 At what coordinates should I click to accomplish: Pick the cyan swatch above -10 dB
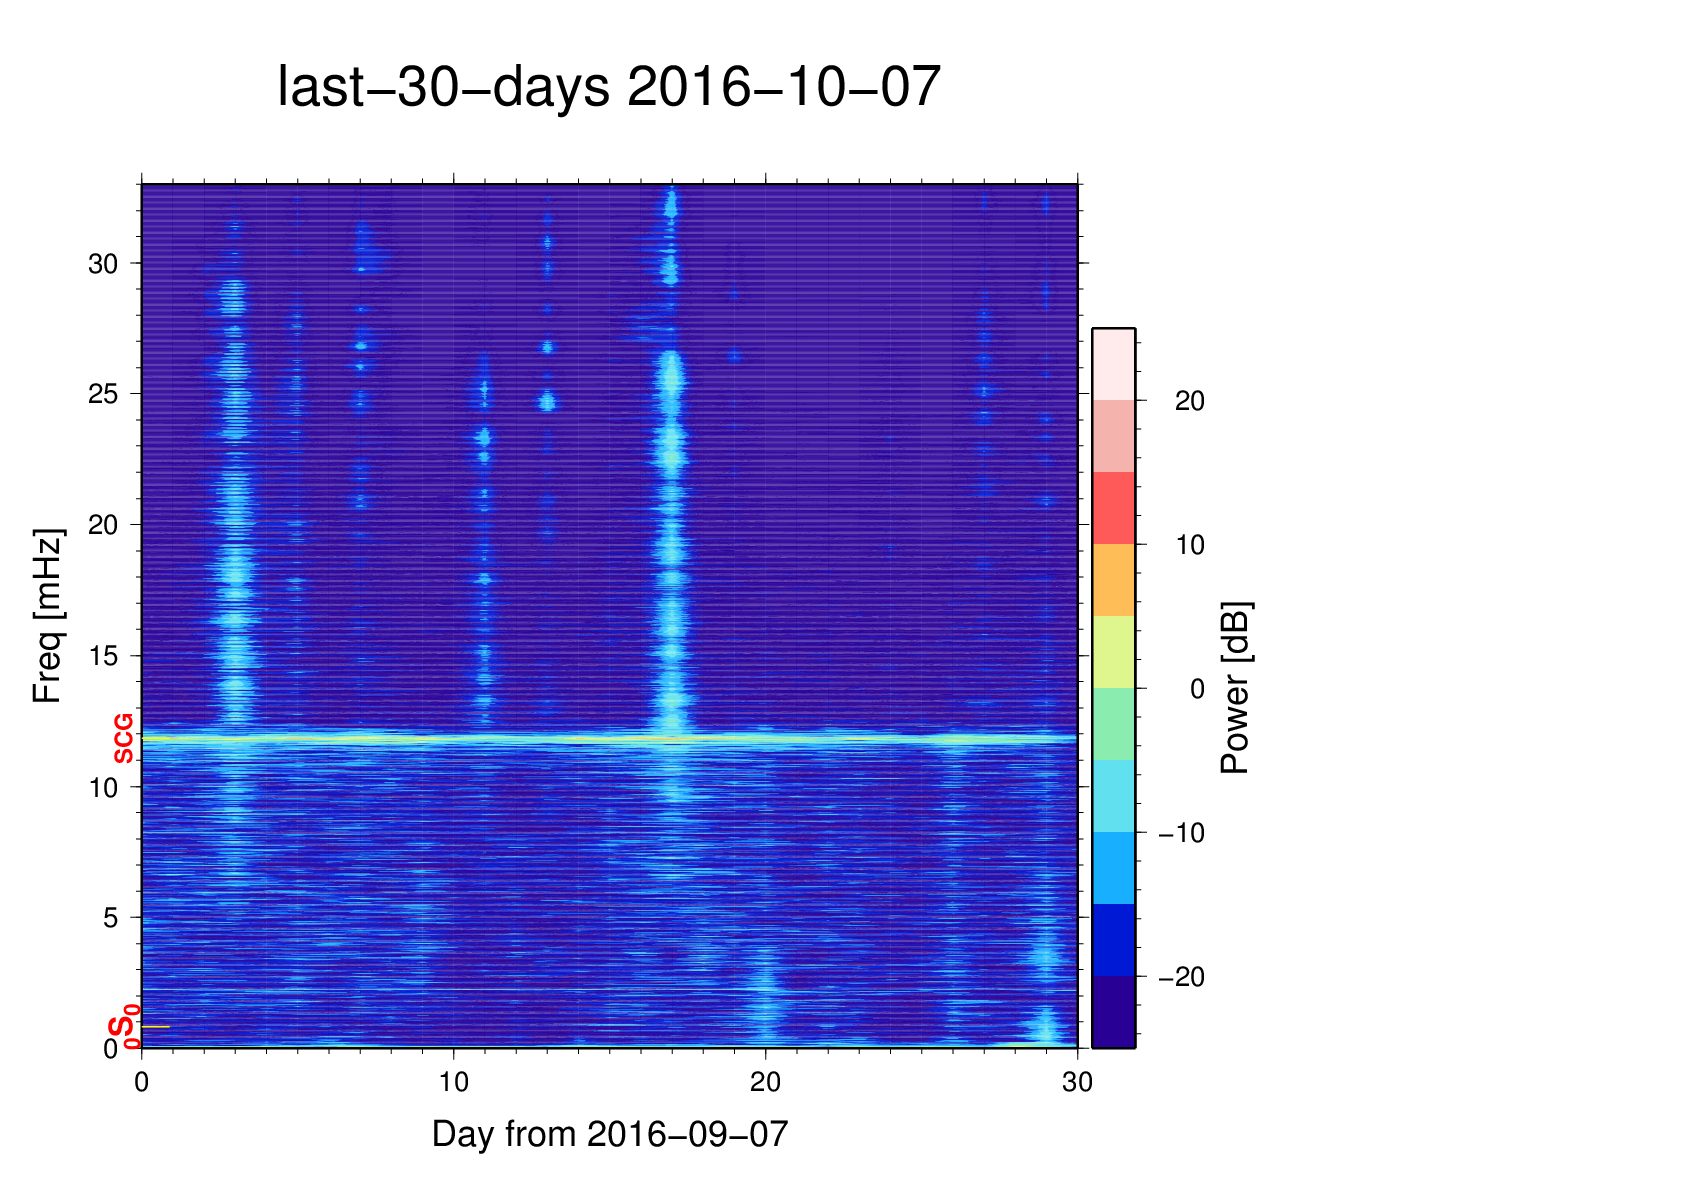coord(1113,796)
